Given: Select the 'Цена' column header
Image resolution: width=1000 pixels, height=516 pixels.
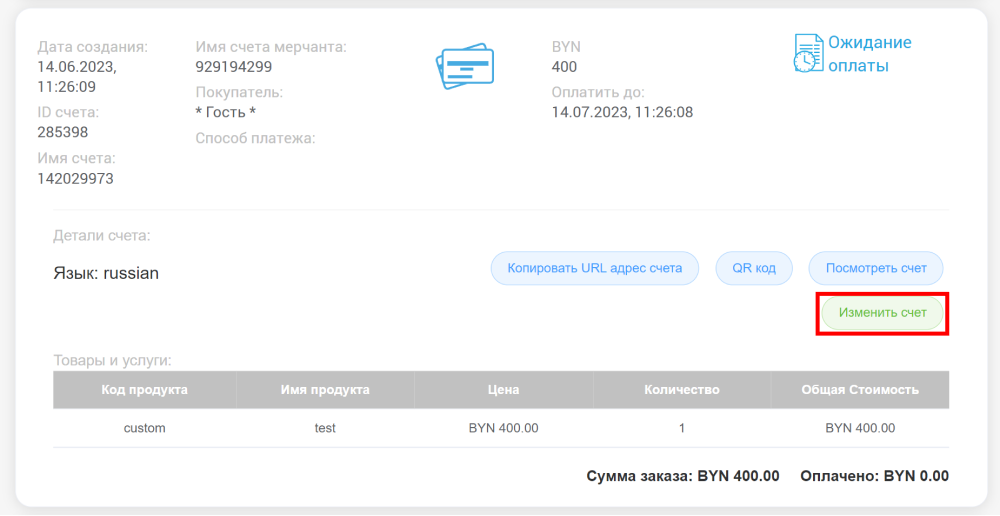Looking at the screenshot, I should pos(503,390).
